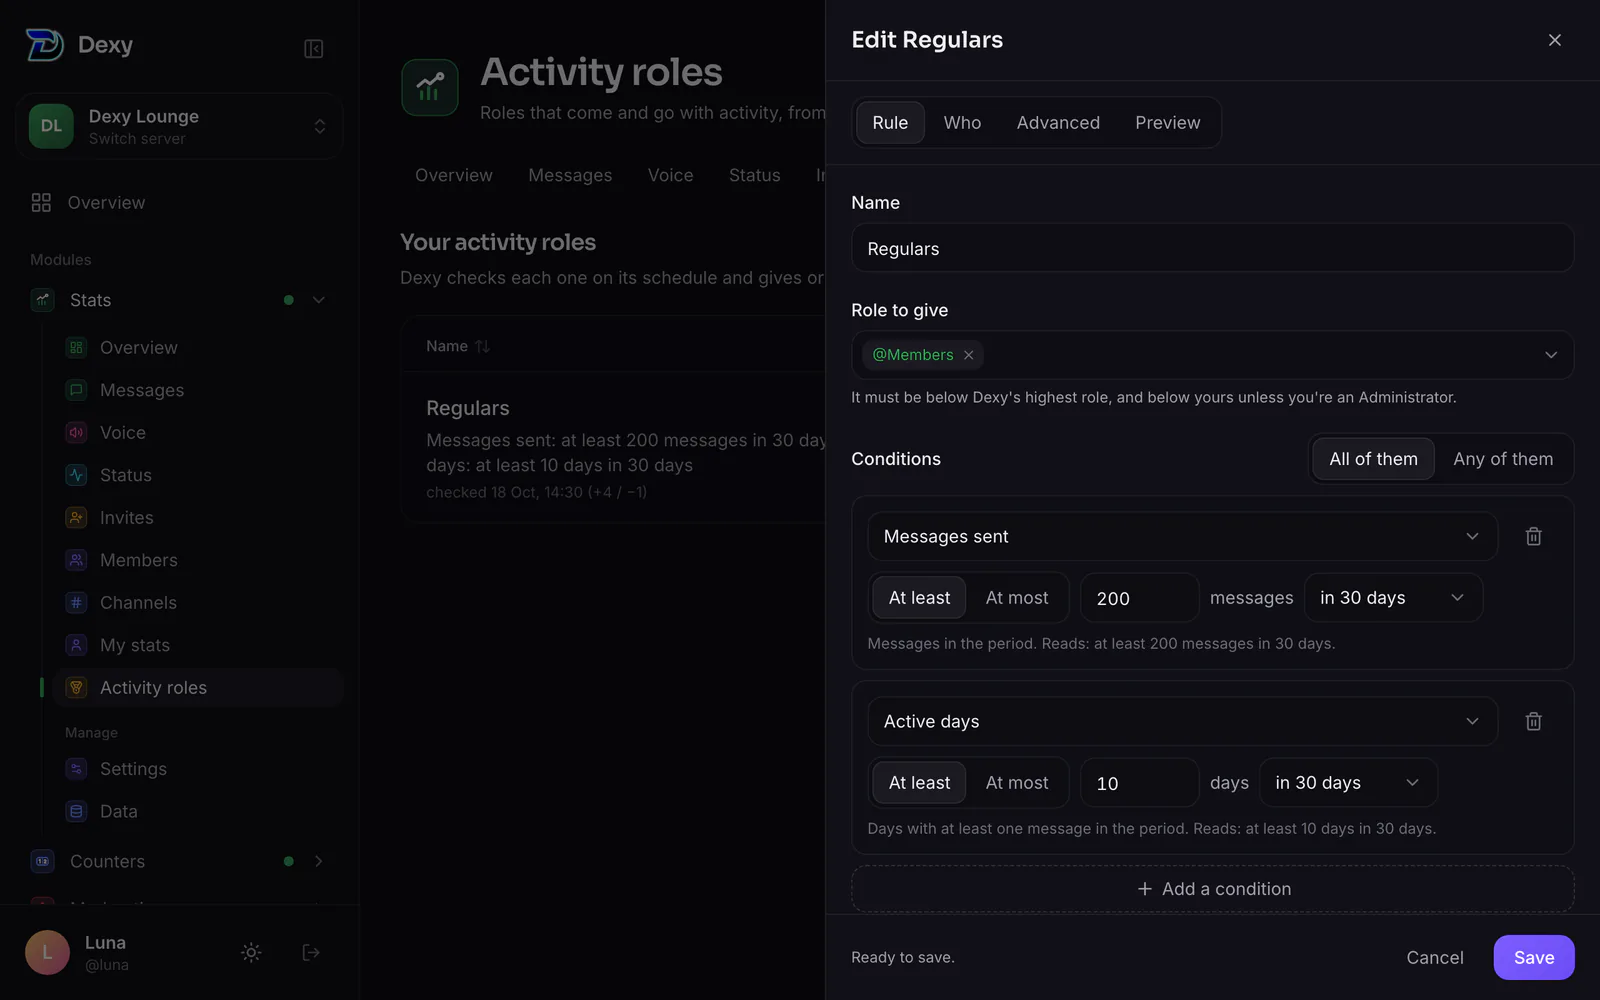Expand the Counters module chevron

[318, 861]
